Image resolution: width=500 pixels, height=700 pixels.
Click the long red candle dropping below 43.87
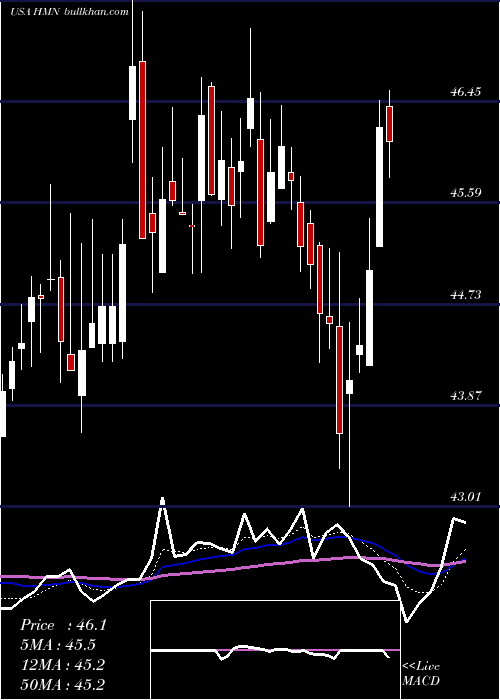point(340,379)
